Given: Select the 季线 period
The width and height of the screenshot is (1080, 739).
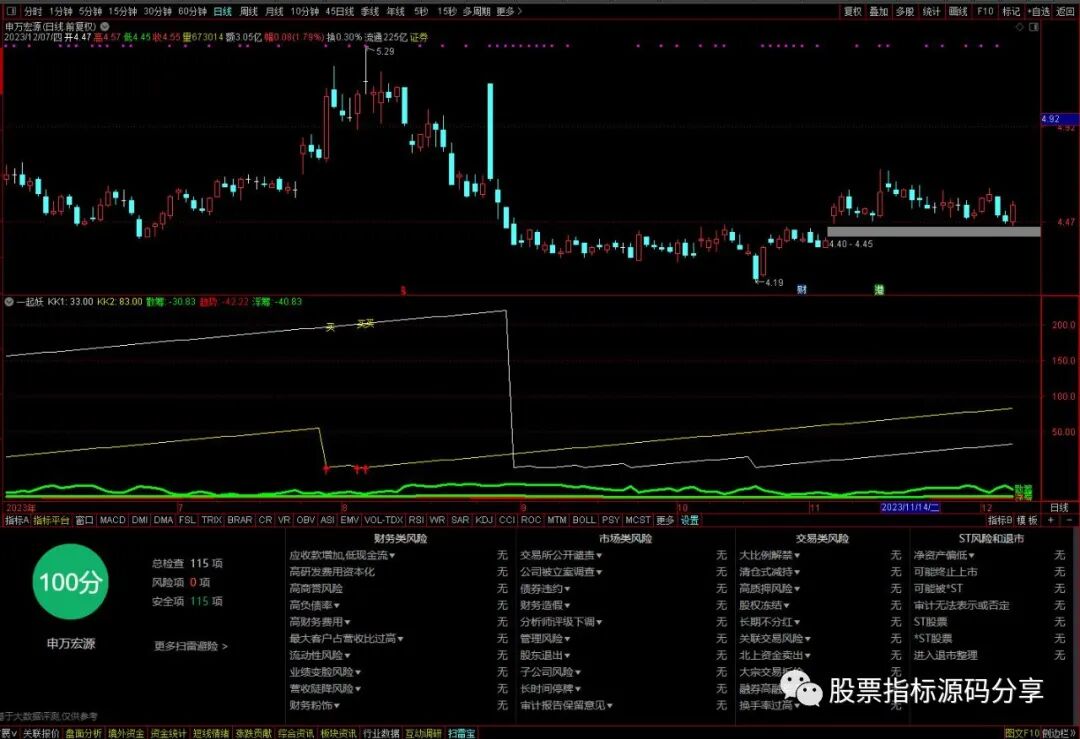Looking at the screenshot, I should coord(370,11).
